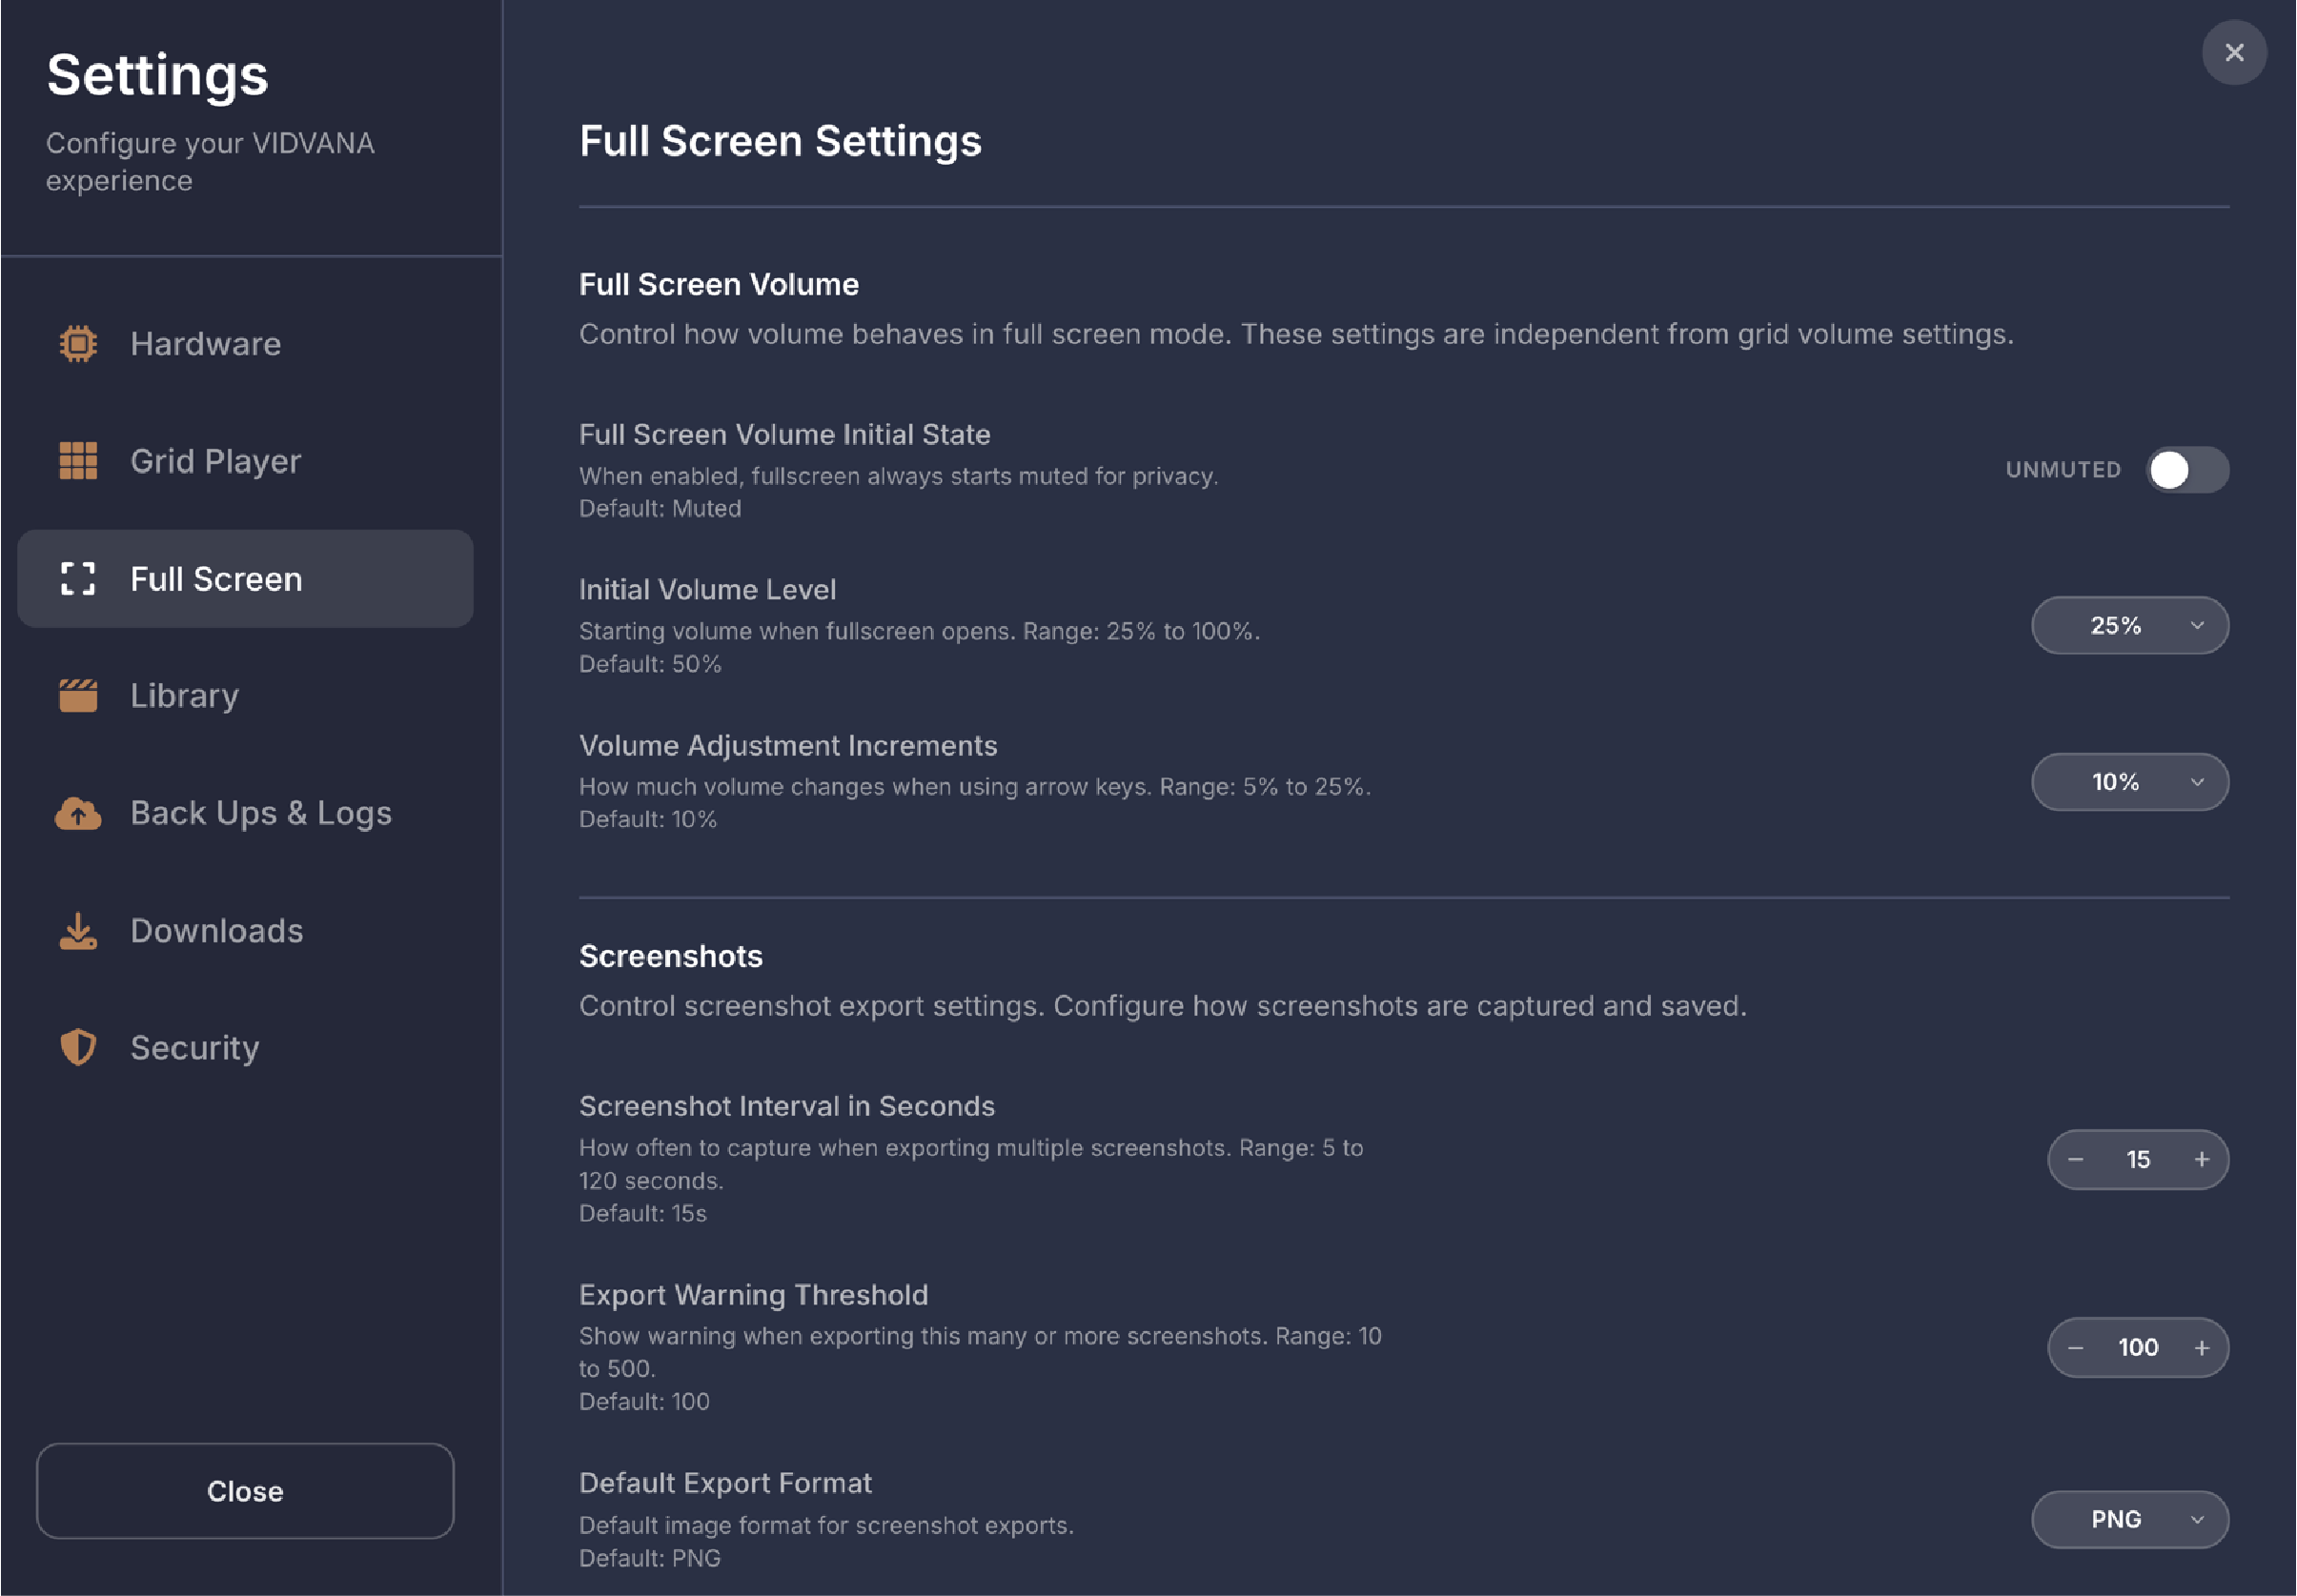This screenshot has height=1596, width=2297.
Task: Click the Hardware chip icon
Action: (78, 344)
